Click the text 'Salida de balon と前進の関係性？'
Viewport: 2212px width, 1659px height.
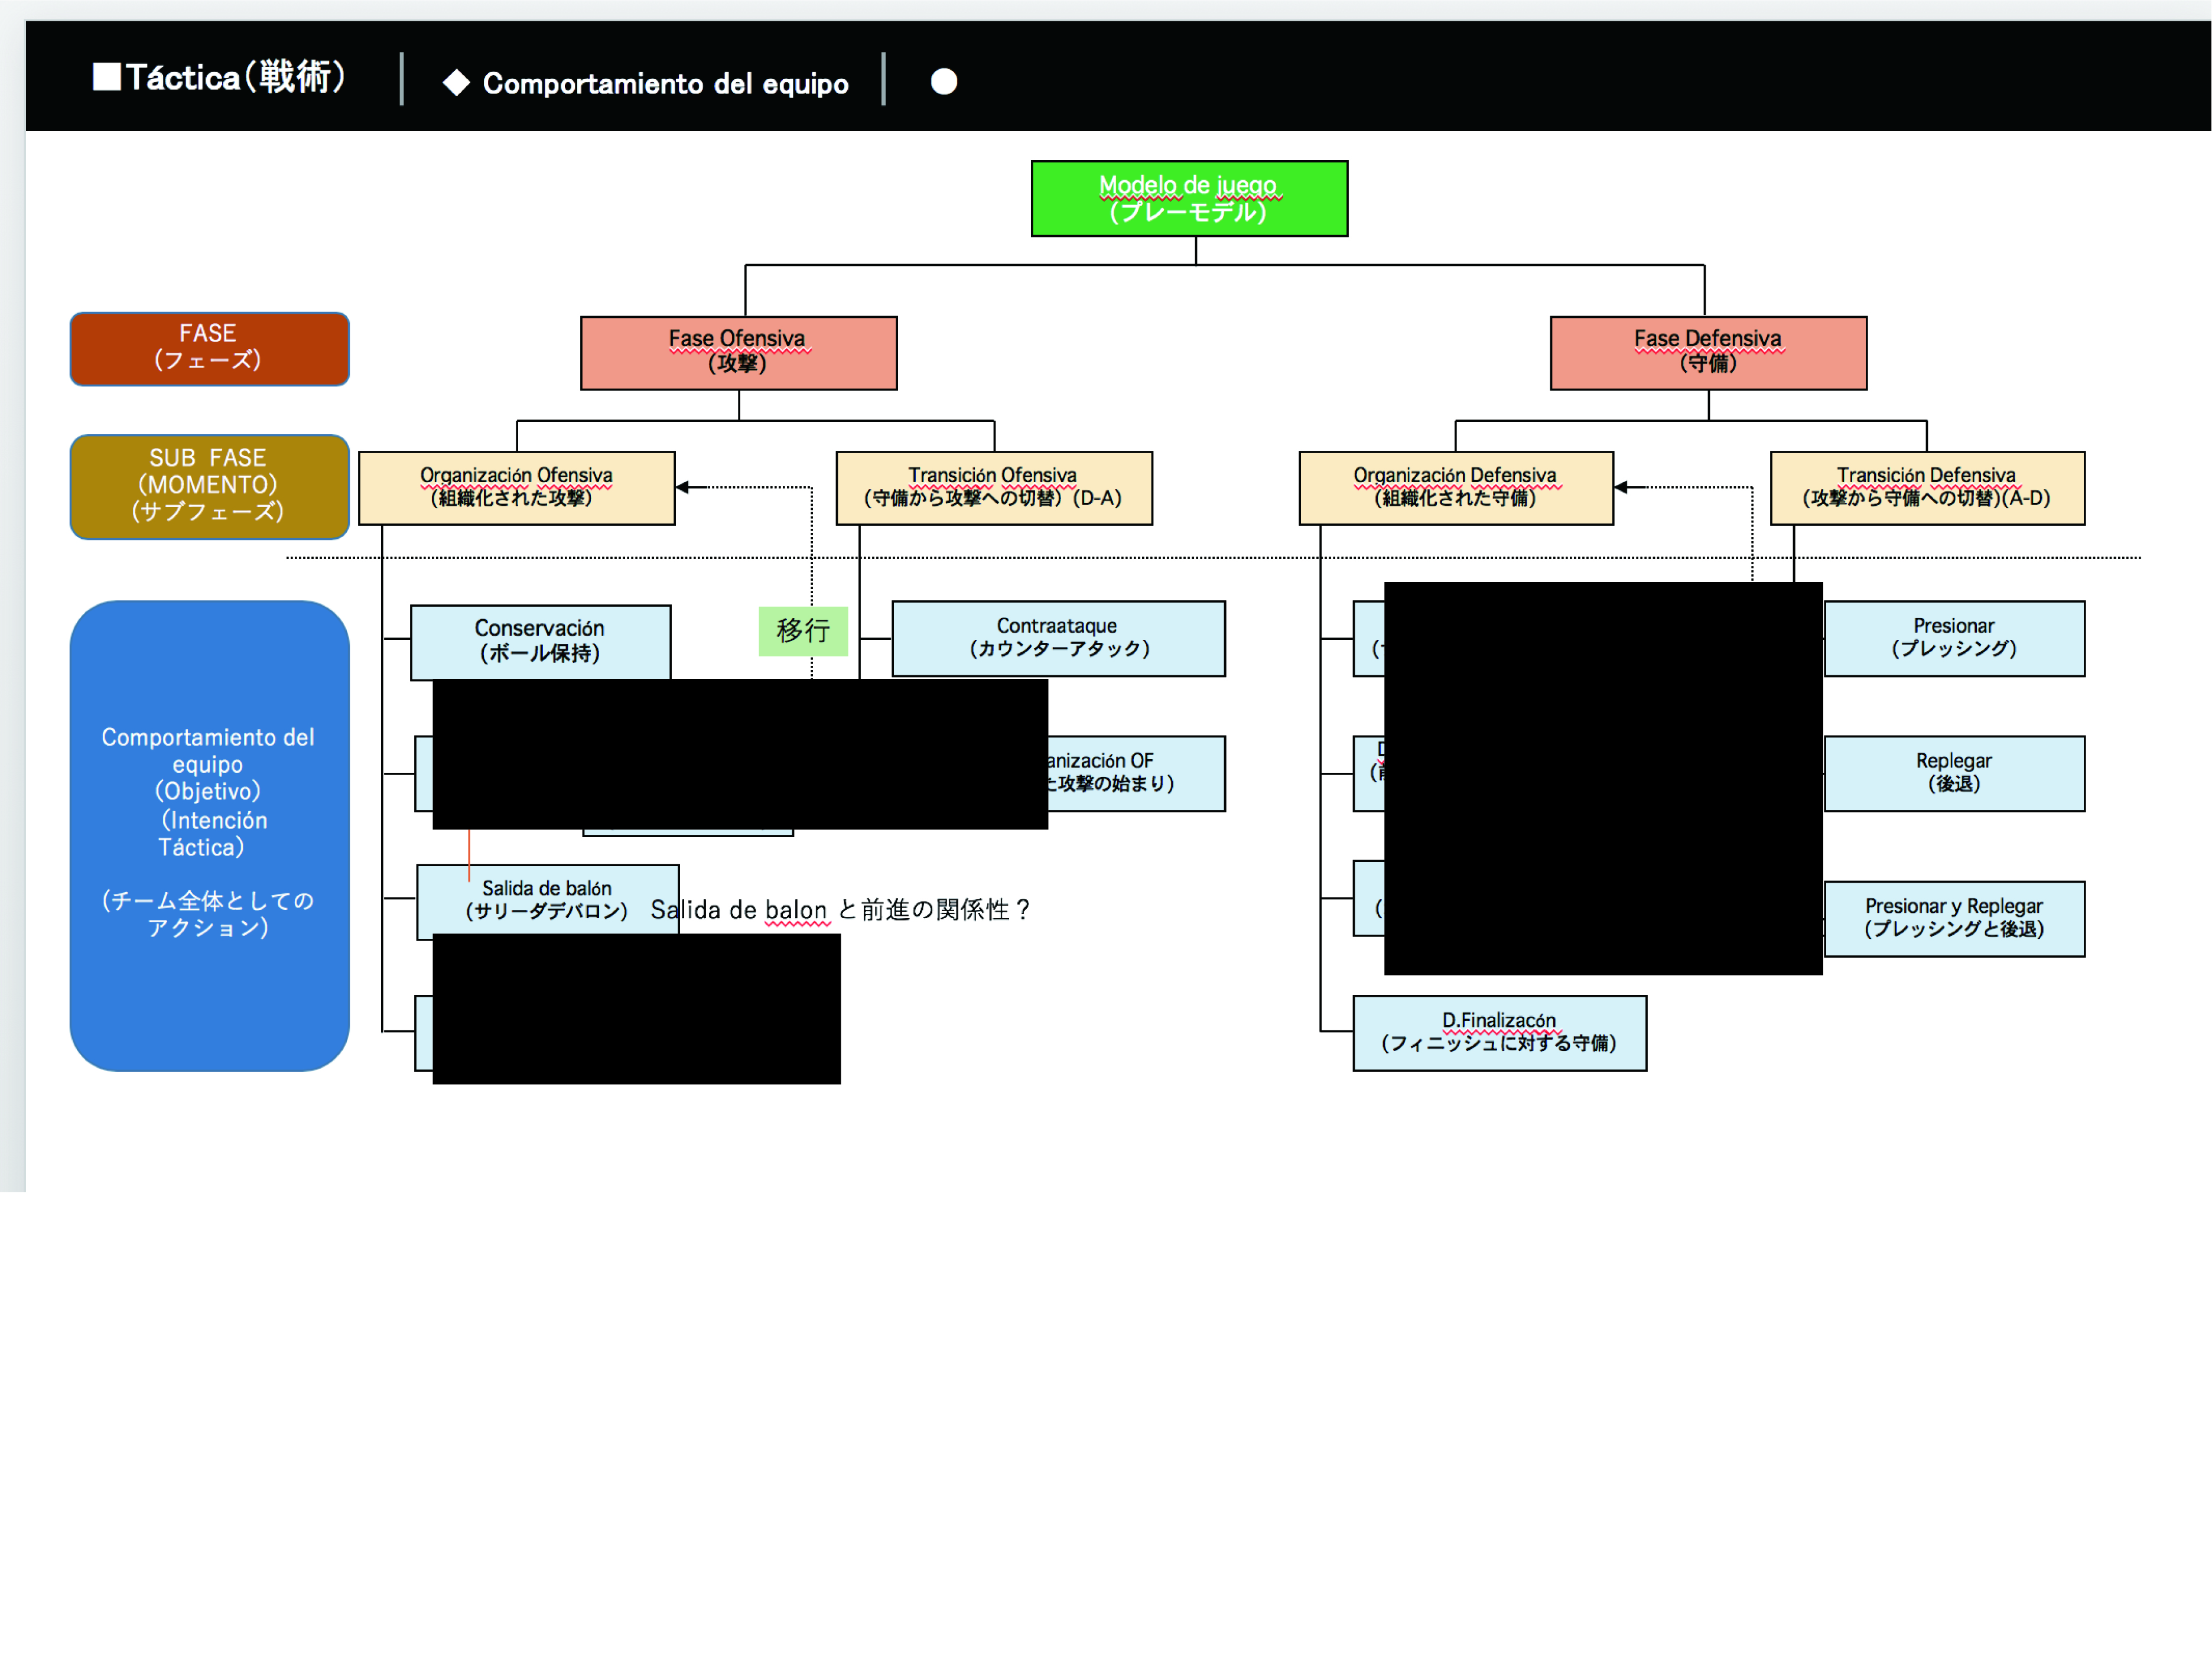point(841,910)
